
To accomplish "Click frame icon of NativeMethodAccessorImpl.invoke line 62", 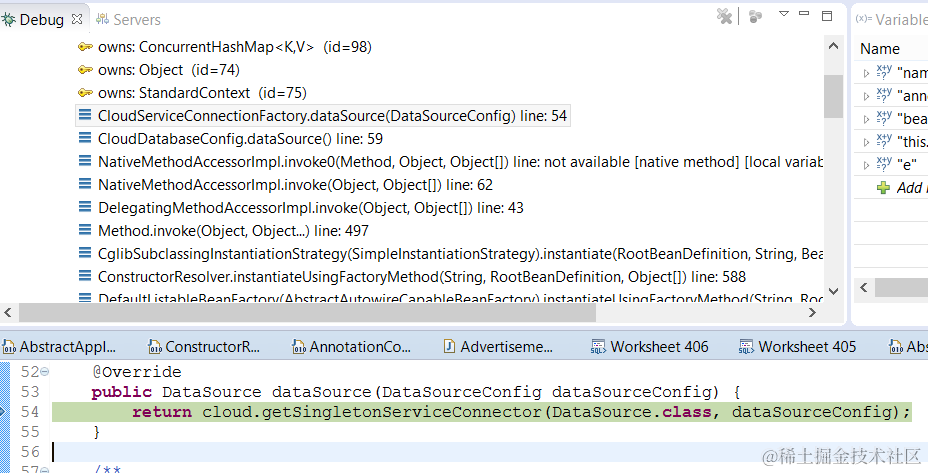I will pyautogui.click(x=85, y=185).
